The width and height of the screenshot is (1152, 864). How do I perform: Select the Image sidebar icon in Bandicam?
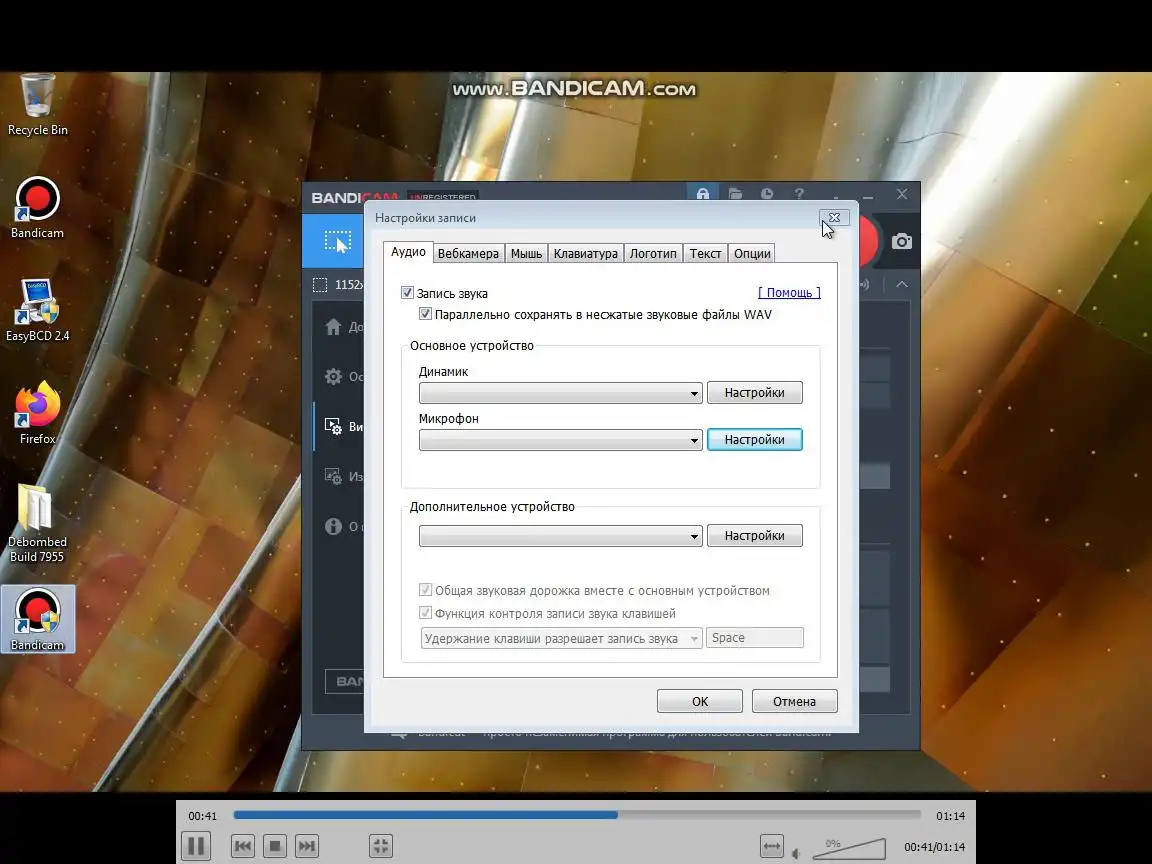point(334,476)
